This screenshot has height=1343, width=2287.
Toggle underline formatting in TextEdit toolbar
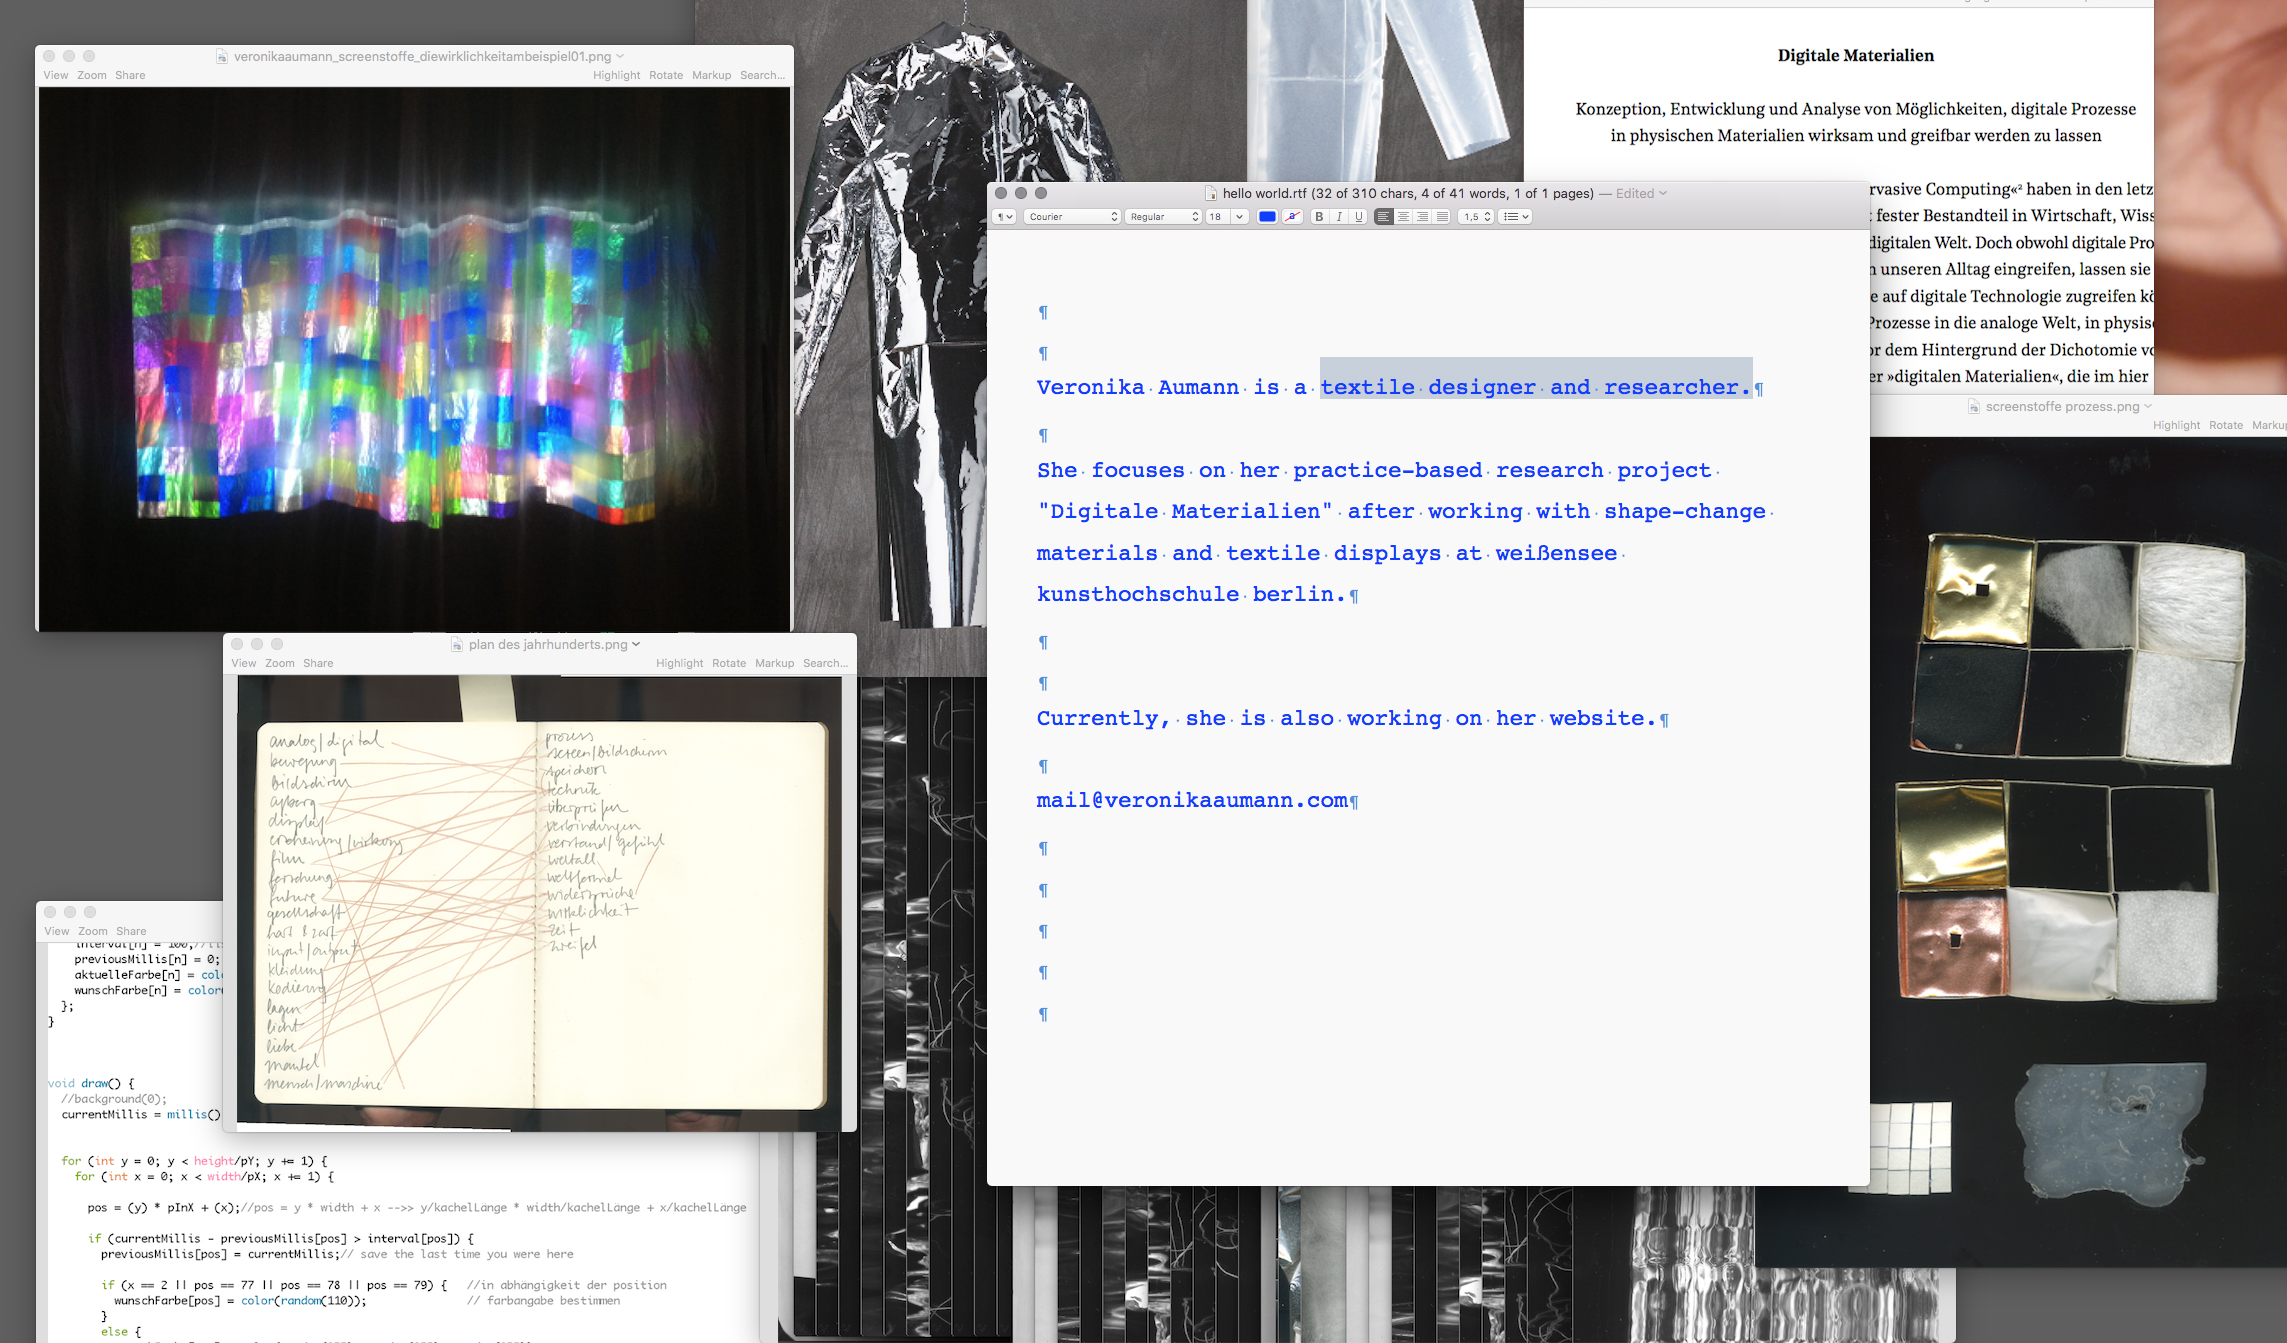(1358, 217)
